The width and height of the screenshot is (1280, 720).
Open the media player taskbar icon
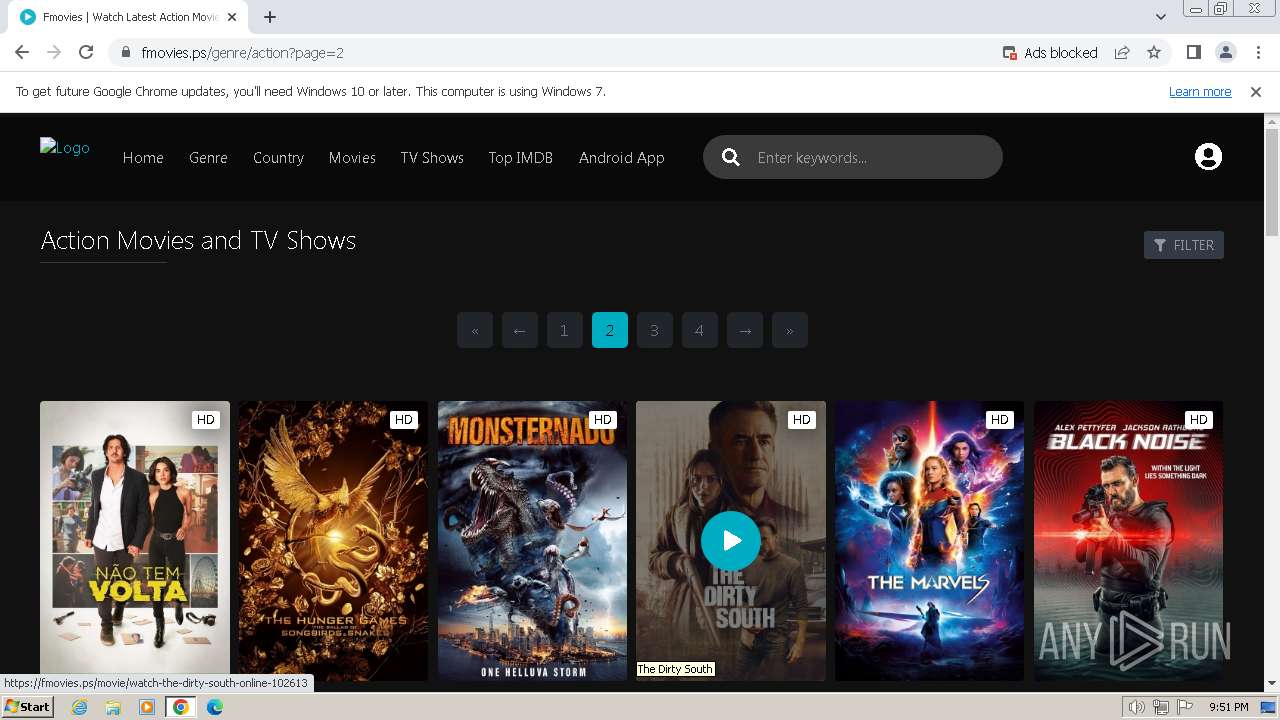[147, 707]
